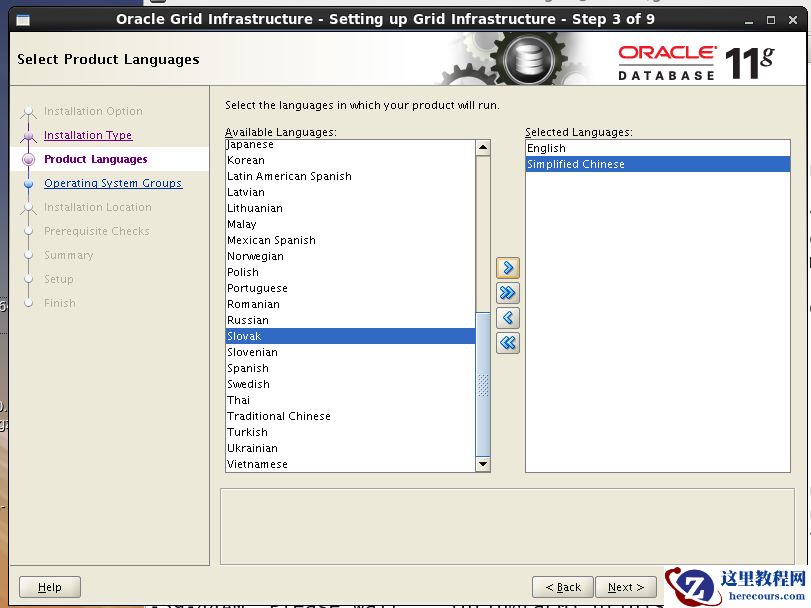This screenshot has width=811, height=608.
Task: Open the Help button
Action: coord(50,587)
